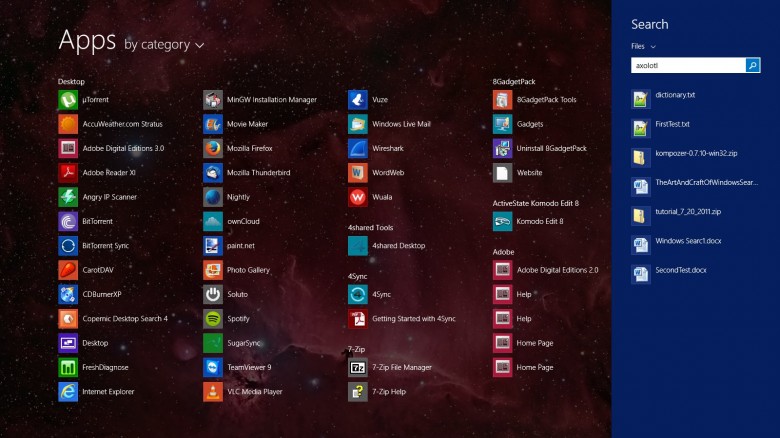Click the 4shared Tools header

pos(371,227)
